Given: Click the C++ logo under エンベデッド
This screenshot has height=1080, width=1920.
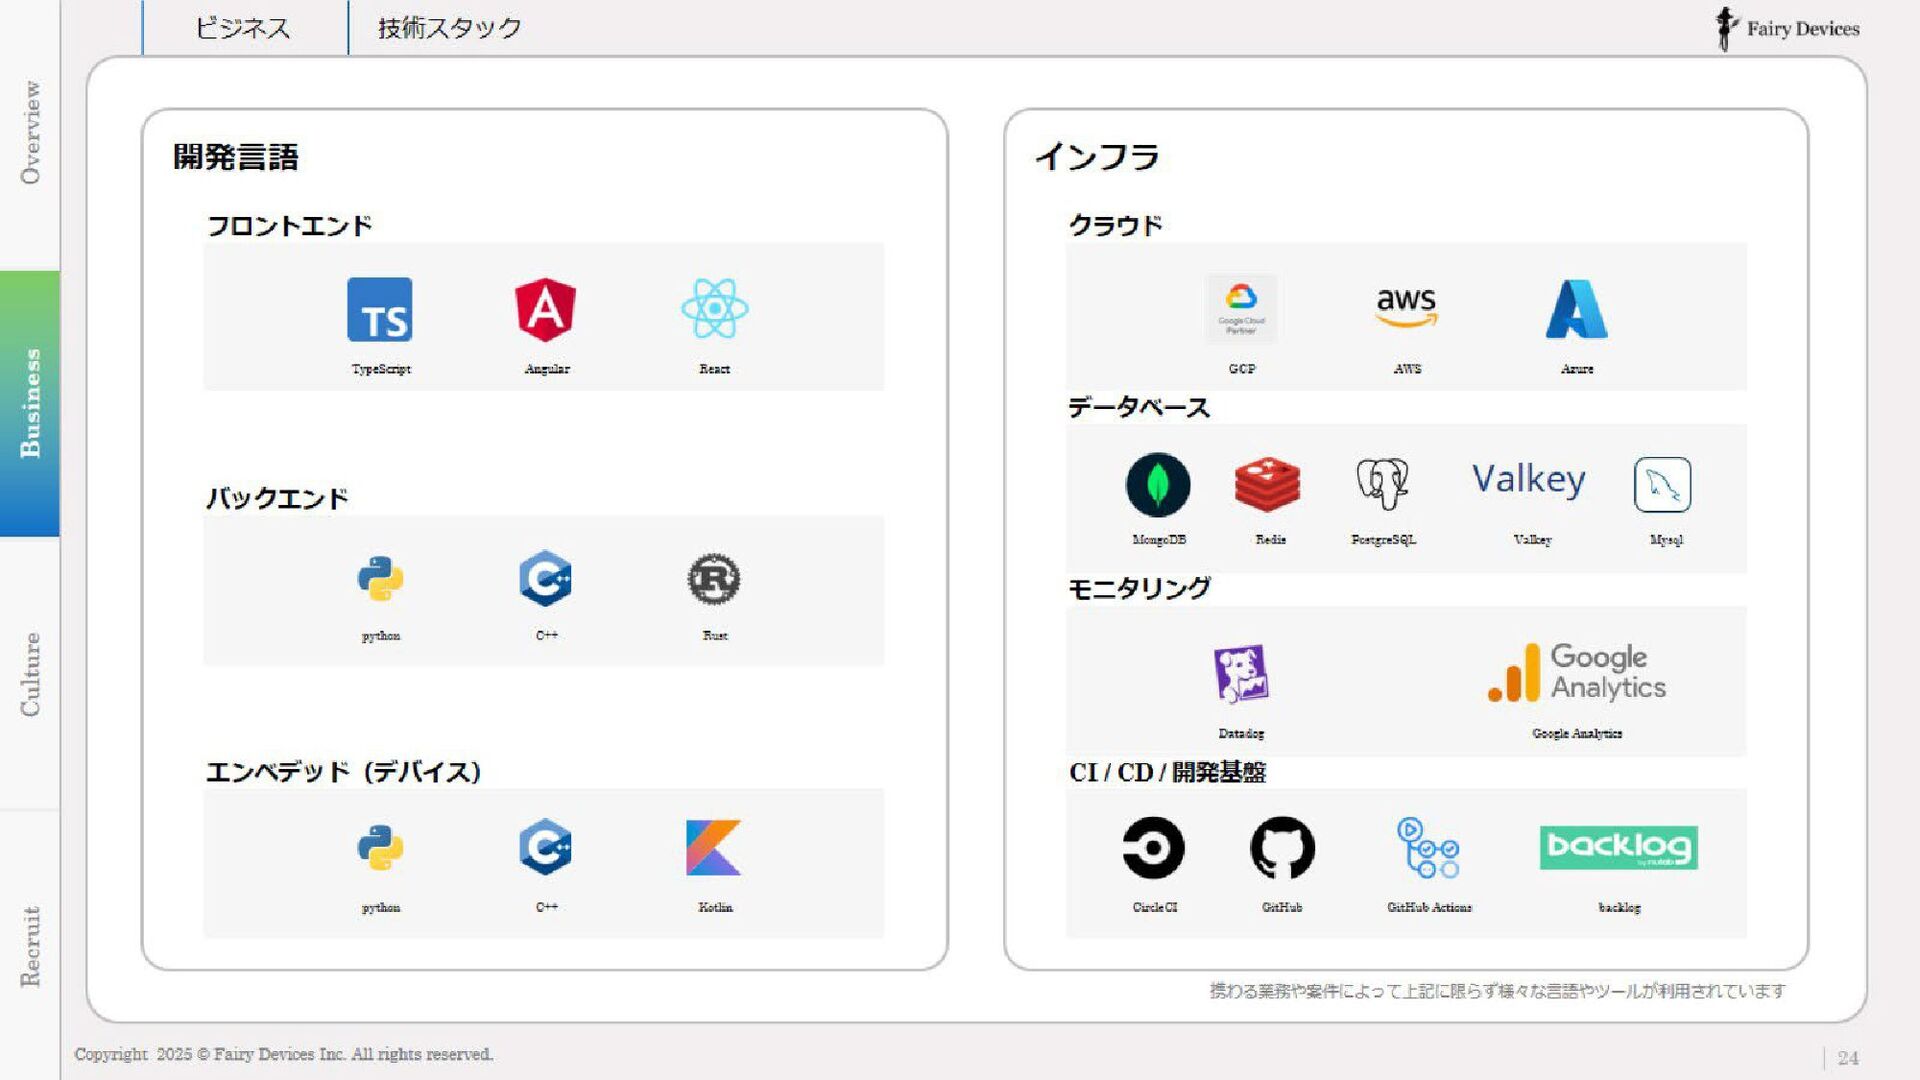Looking at the screenshot, I should [x=545, y=847].
